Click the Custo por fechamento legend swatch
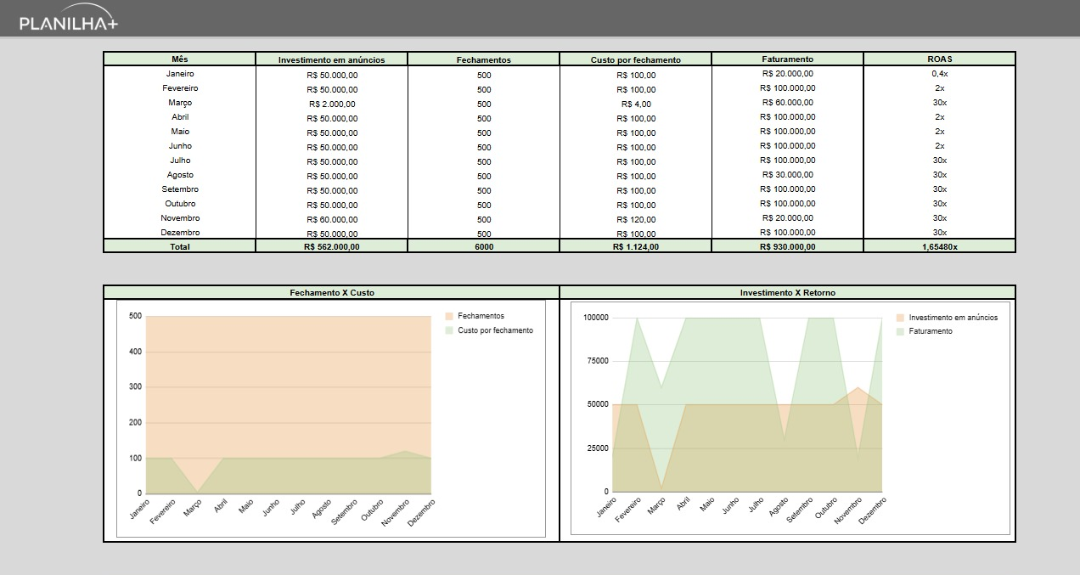This screenshot has height=575, width=1080. tap(449, 330)
